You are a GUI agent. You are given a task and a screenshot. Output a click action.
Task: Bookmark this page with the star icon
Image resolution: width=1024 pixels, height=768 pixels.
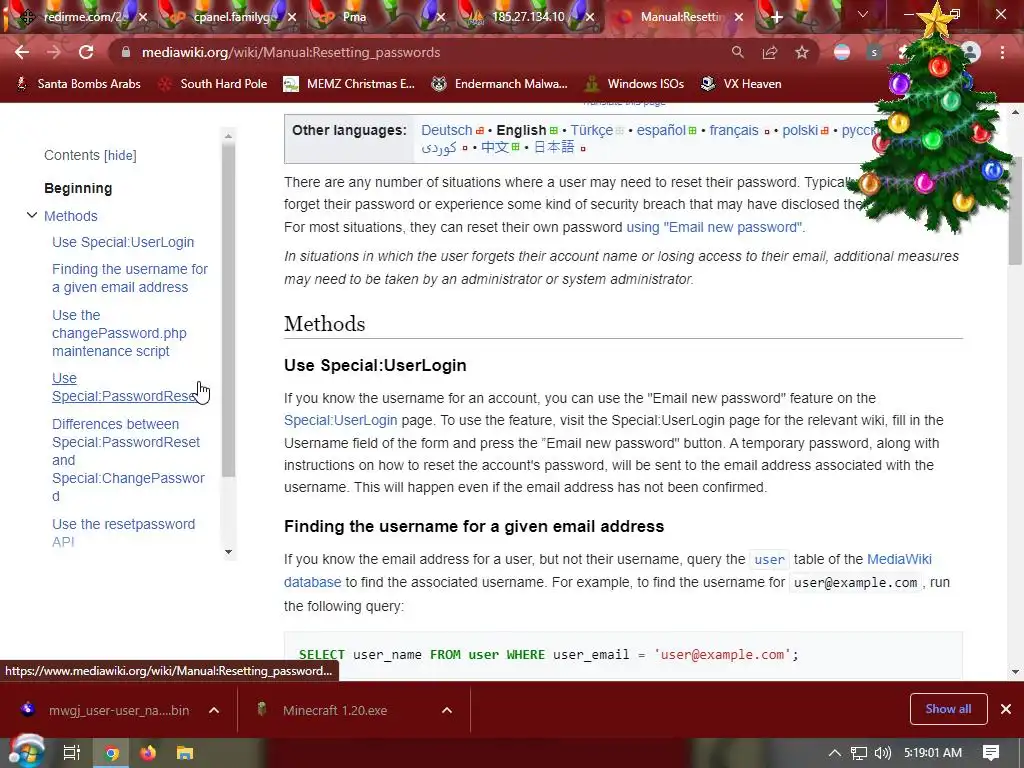802,52
